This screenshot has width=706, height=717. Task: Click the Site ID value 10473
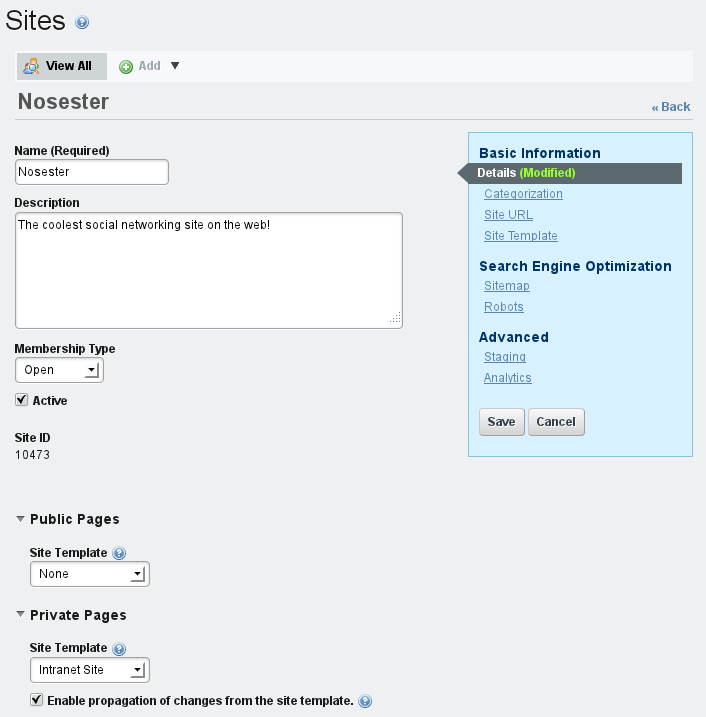tap(32, 455)
